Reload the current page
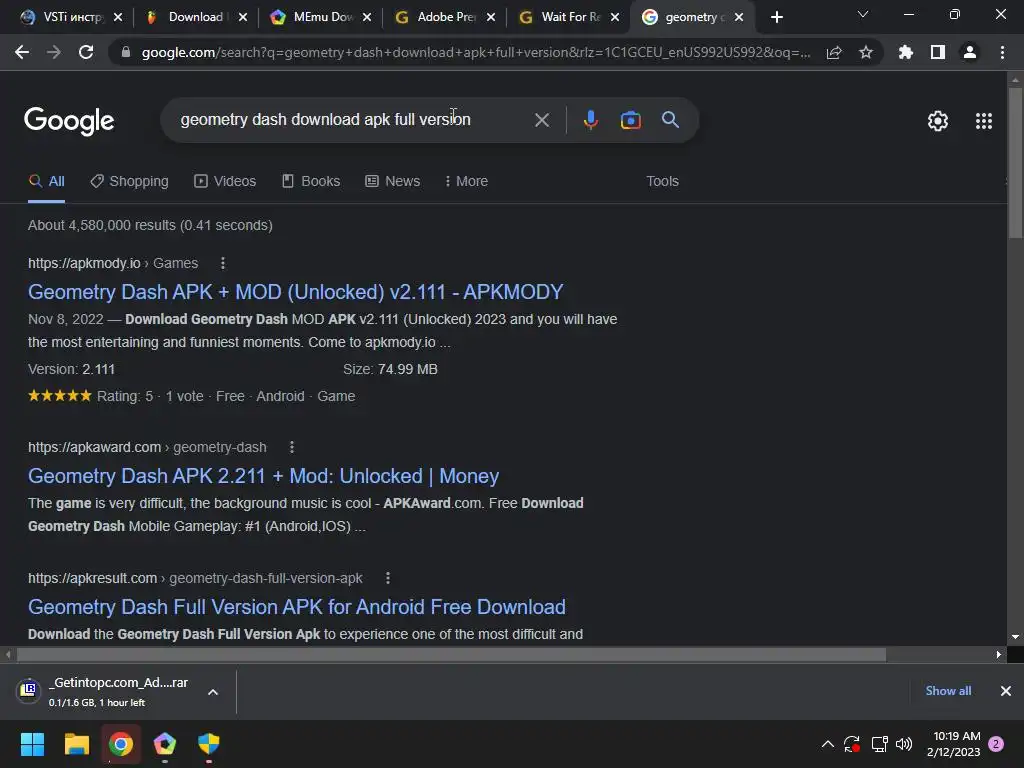The height and width of the screenshot is (768, 1024). pos(86,52)
